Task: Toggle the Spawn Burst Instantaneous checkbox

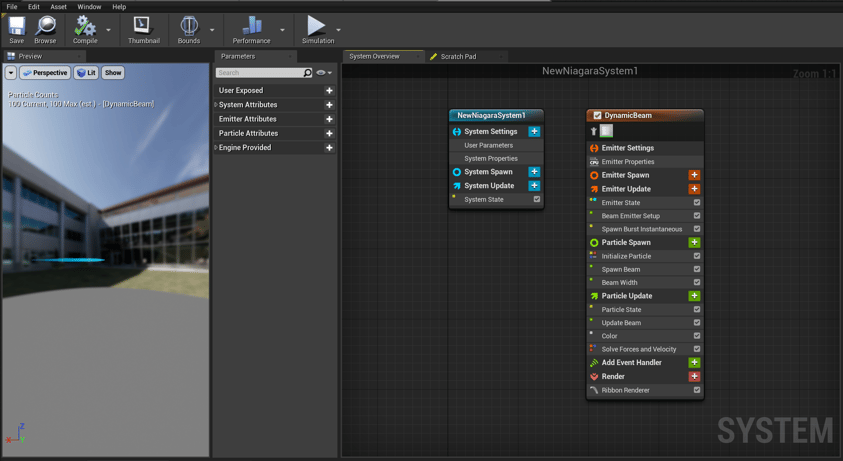Action: (x=697, y=229)
